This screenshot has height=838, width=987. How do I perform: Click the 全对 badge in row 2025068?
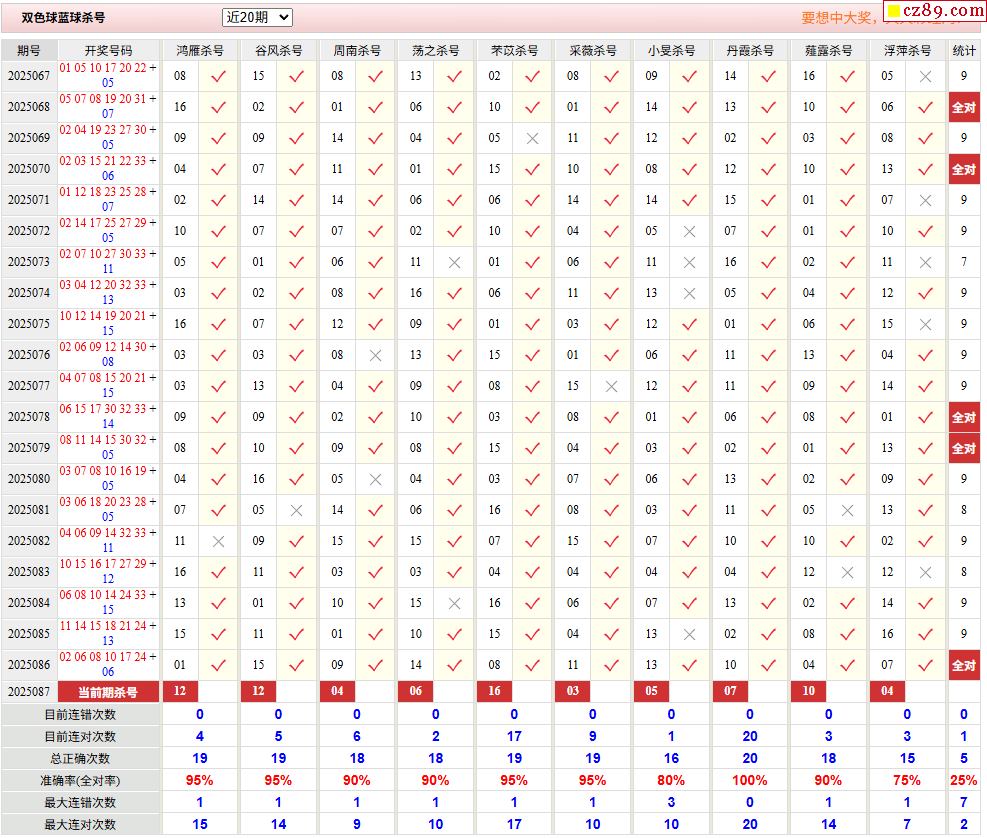point(964,107)
